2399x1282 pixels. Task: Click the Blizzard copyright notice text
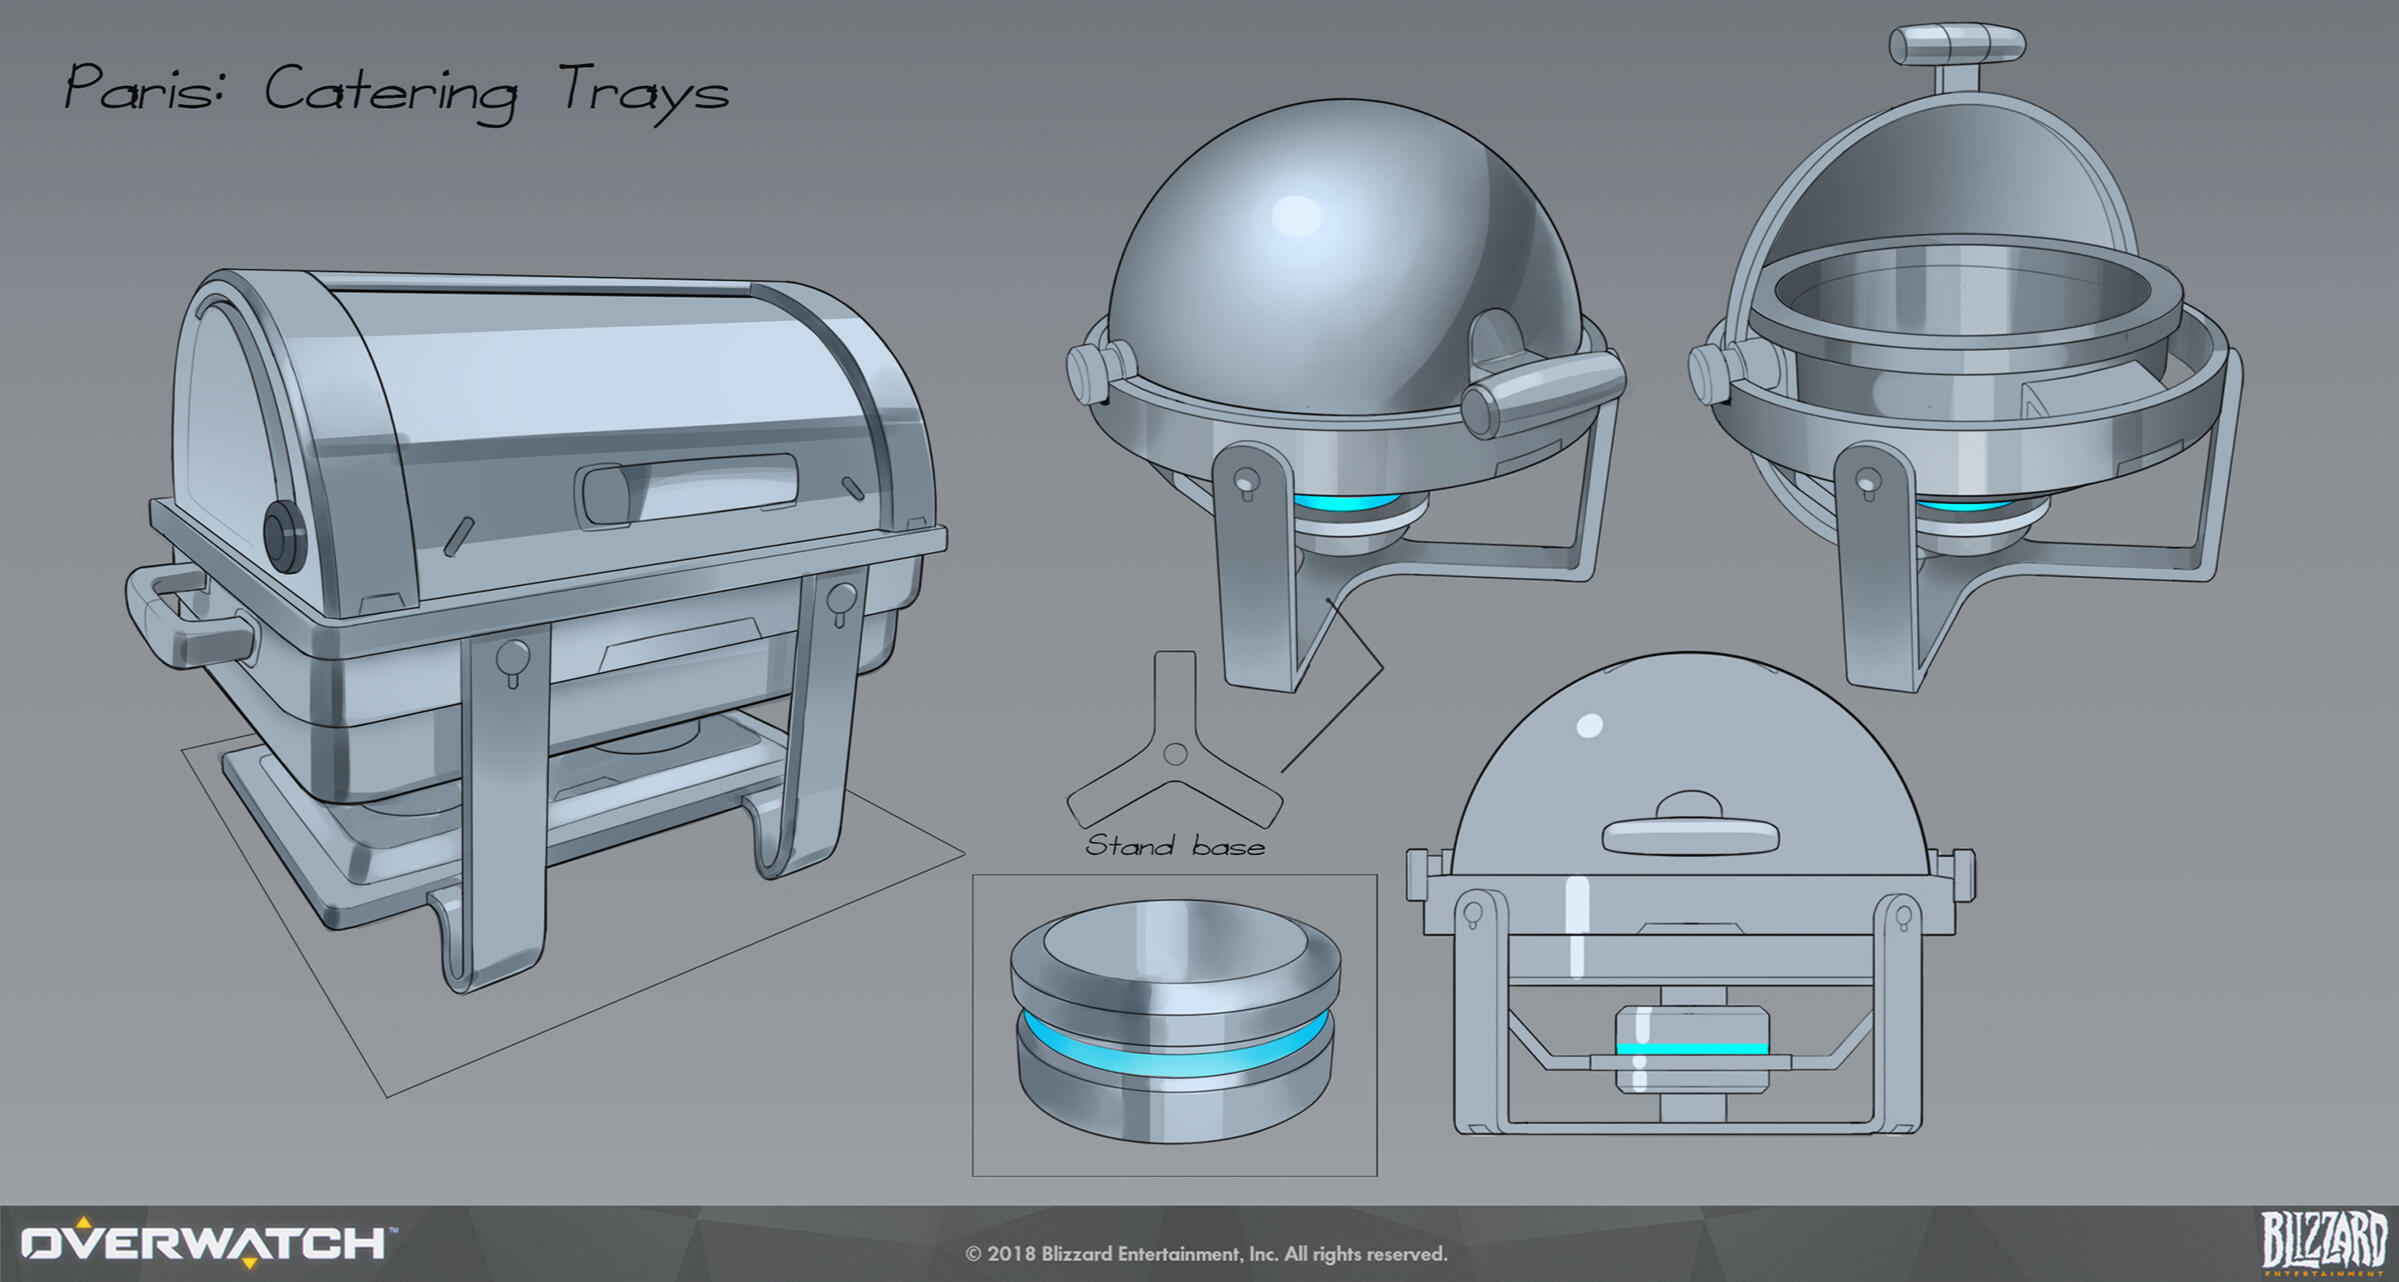[x=1206, y=1254]
